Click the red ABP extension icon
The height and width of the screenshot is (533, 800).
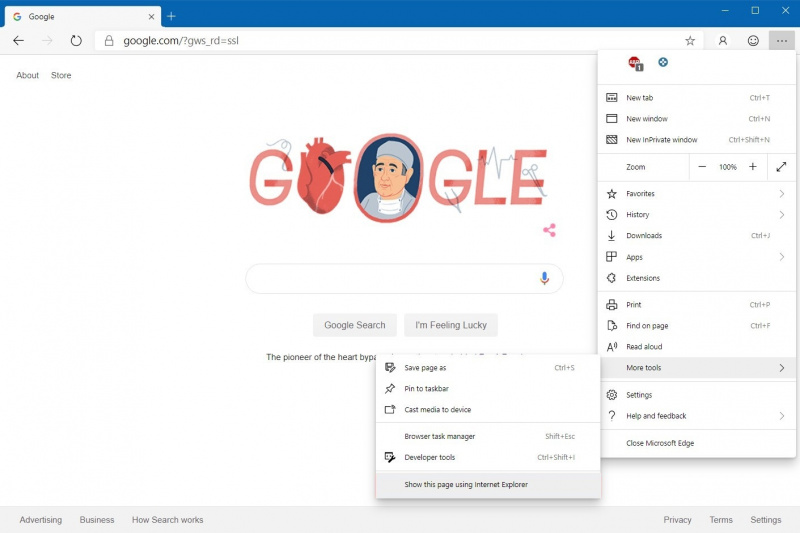(x=634, y=63)
